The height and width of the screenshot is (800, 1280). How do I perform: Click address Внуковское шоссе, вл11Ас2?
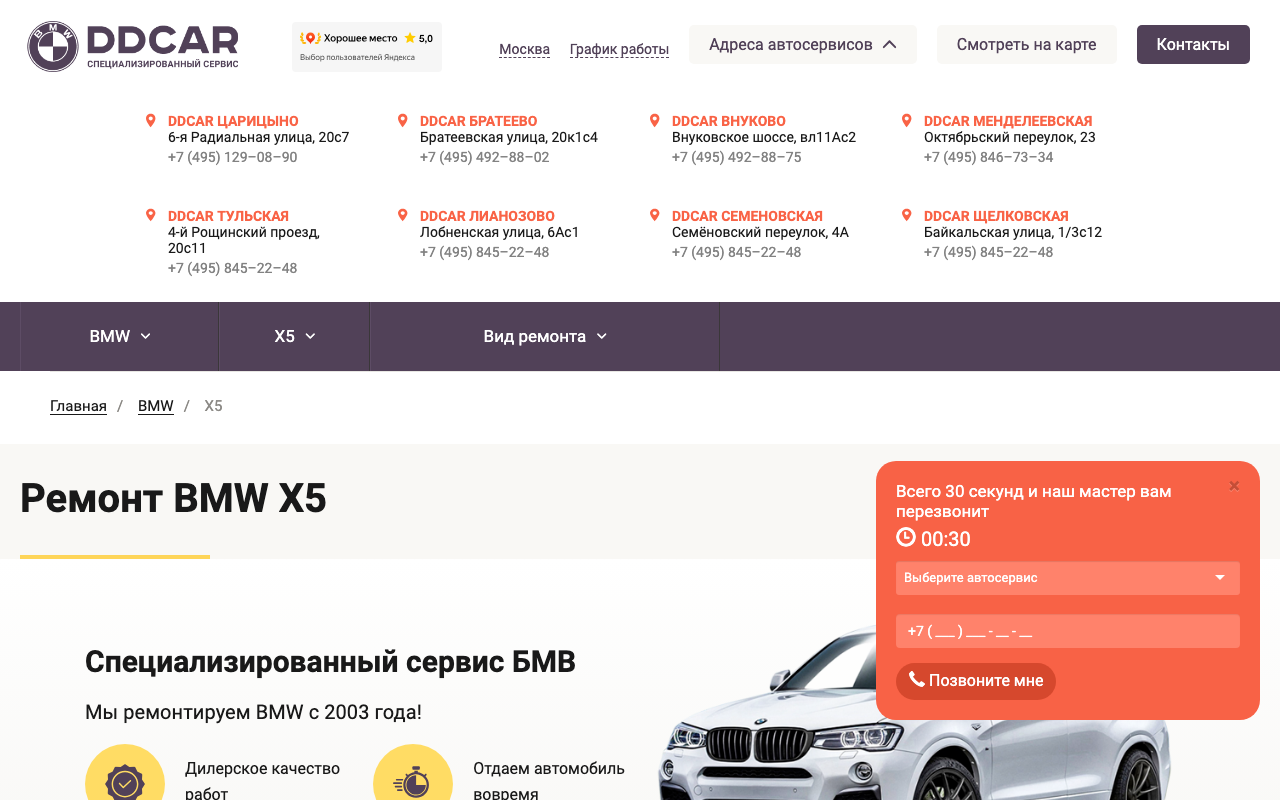click(x=764, y=137)
